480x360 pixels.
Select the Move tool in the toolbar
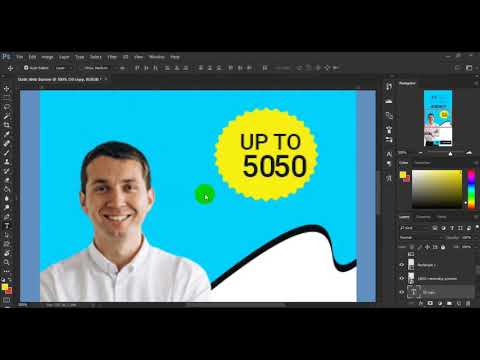coord(6,89)
